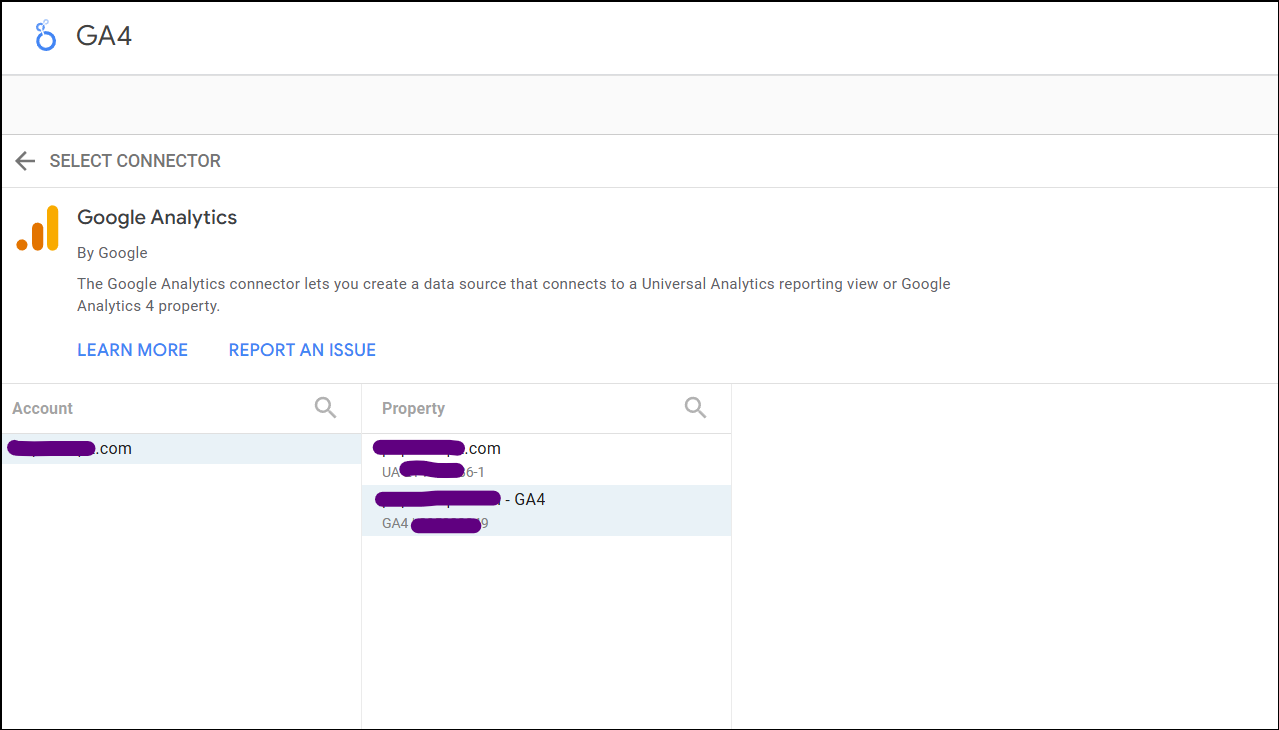The image size is (1279, 730).
Task: Click the connector description paragraph
Action: [514, 295]
